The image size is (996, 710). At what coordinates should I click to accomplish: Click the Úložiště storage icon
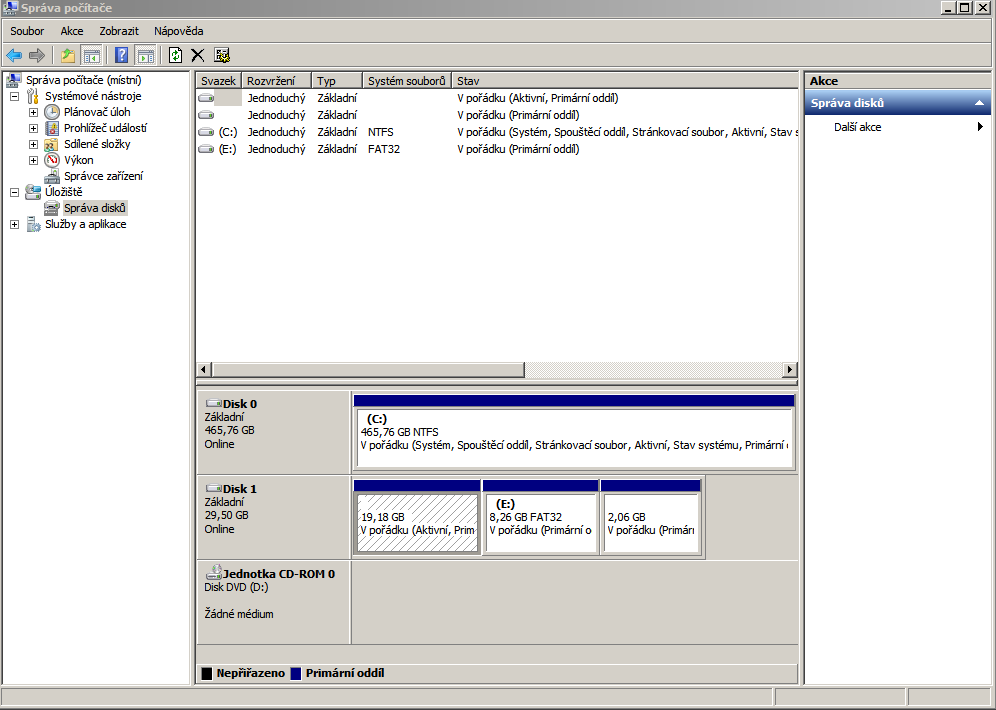(x=33, y=192)
